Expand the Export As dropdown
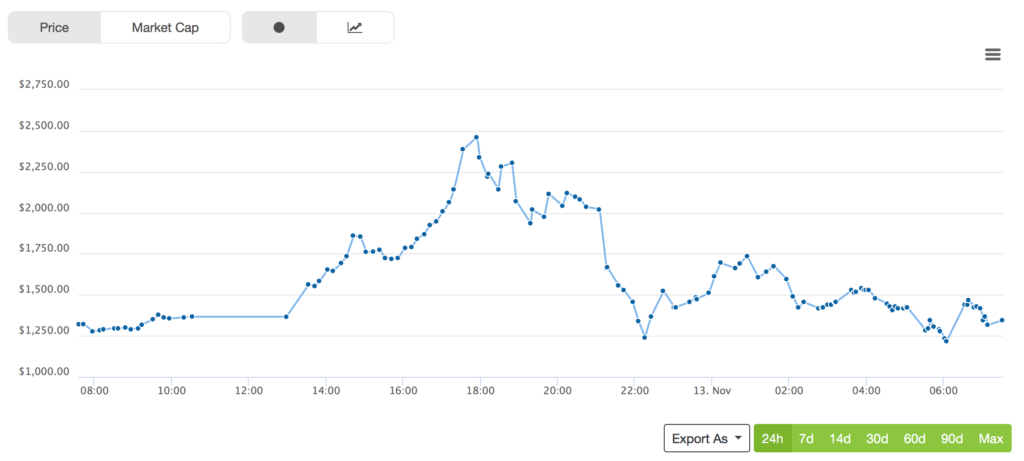 point(707,439)
